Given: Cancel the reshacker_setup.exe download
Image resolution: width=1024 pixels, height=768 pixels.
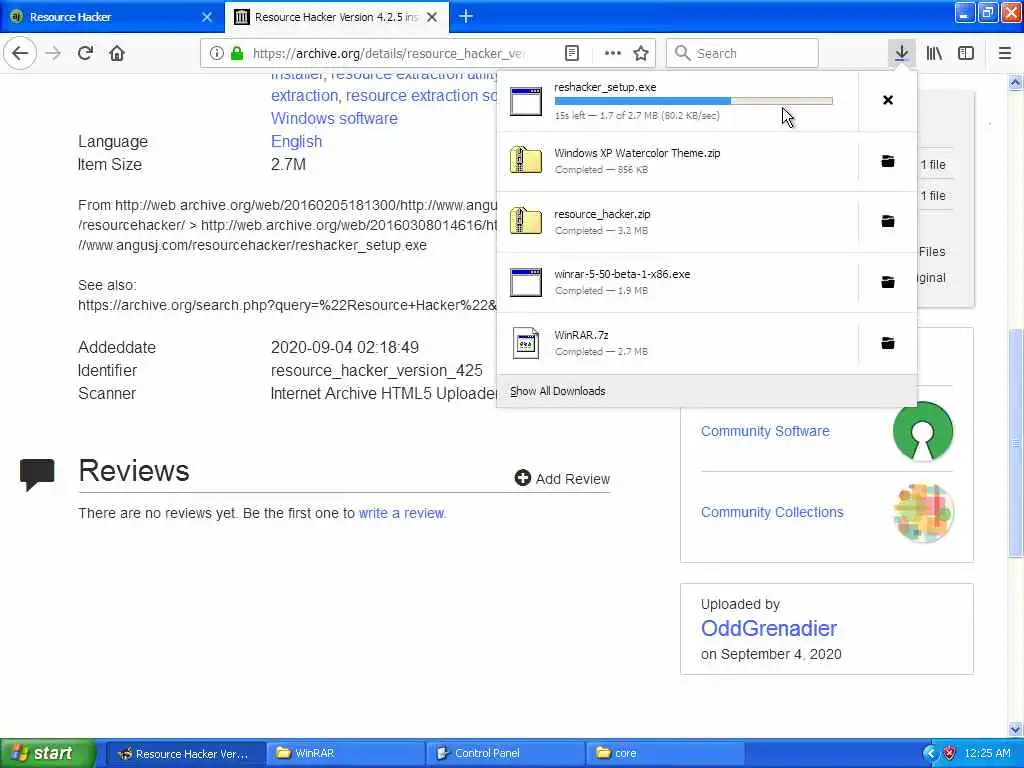Looking at the screenshot, I should pos(888,100).
